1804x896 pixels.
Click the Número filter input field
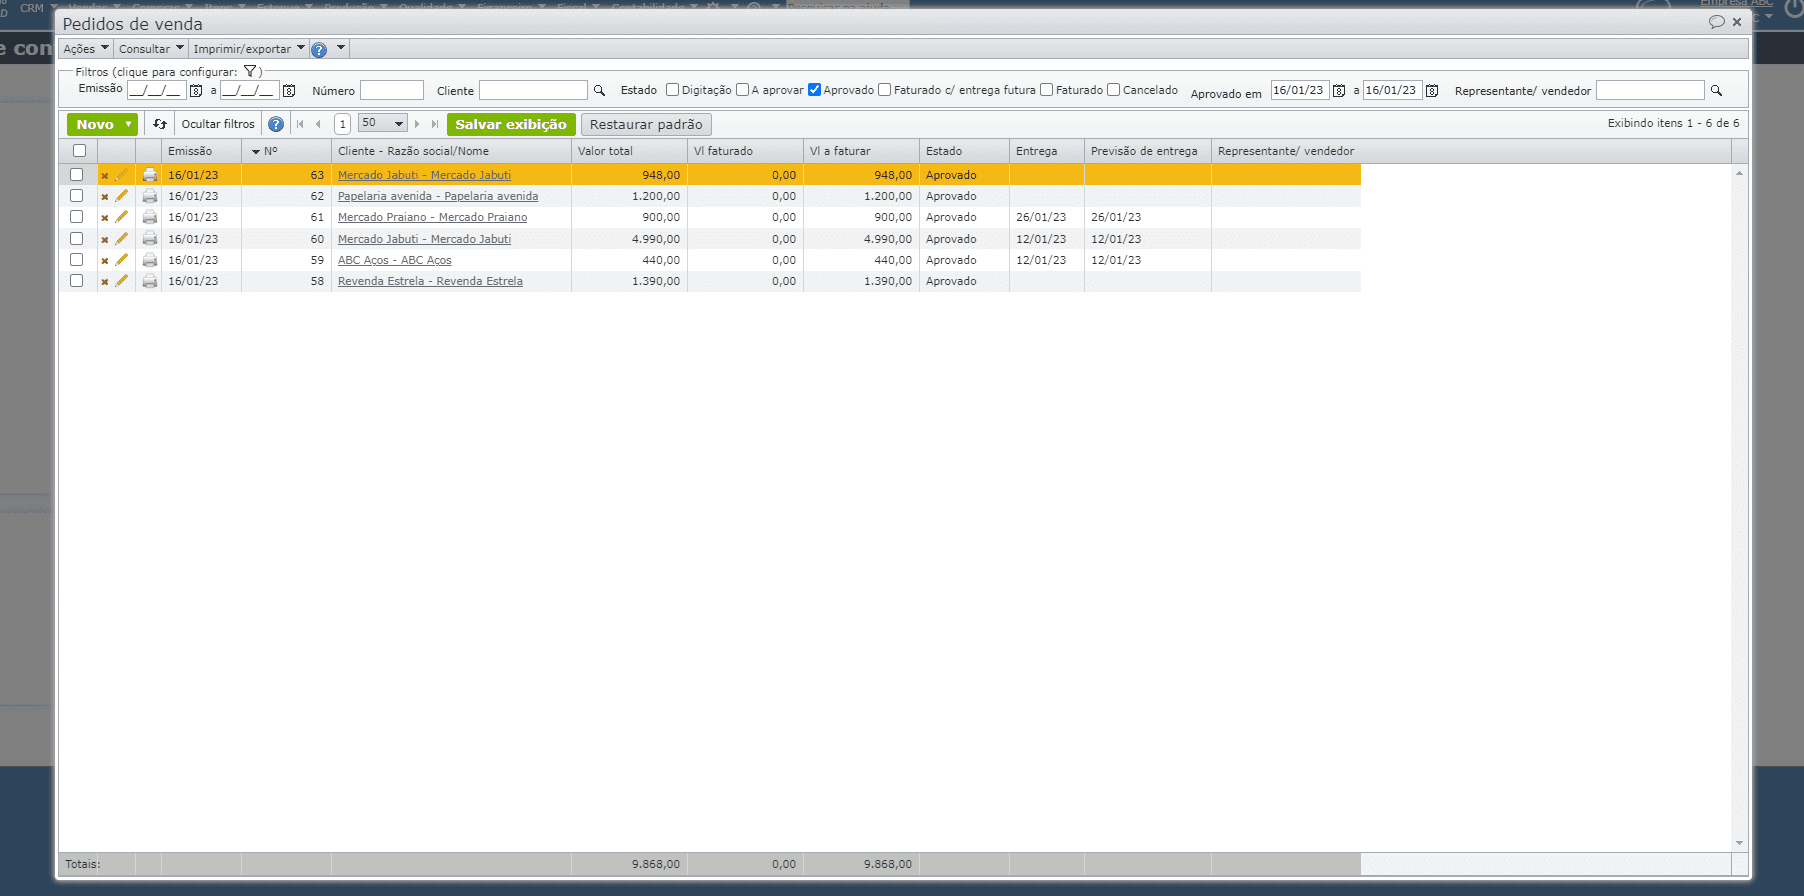click(392, 90)
